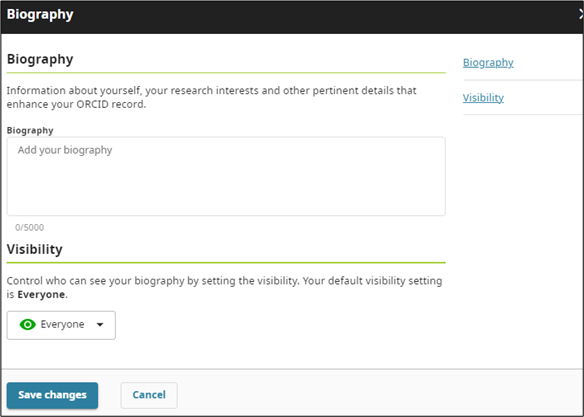Click the green divider under Visibility heading
Image resolution: width=584 pixels, height=417 pixels.
tap(226, 263)
